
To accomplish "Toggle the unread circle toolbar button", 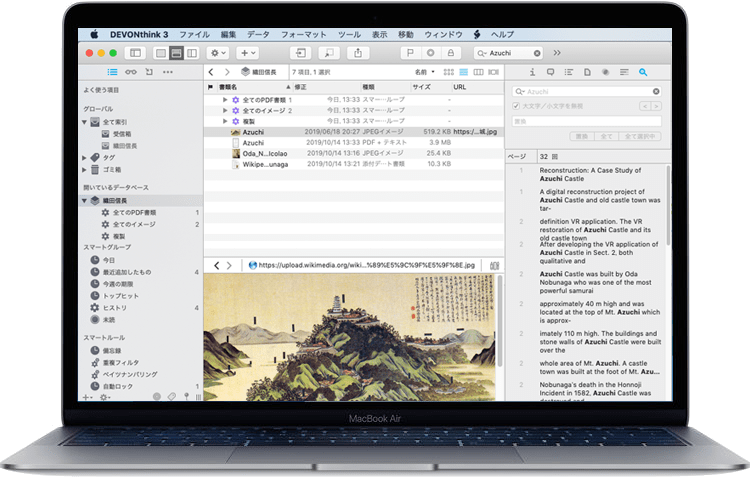I will click(x=430, y=53).
